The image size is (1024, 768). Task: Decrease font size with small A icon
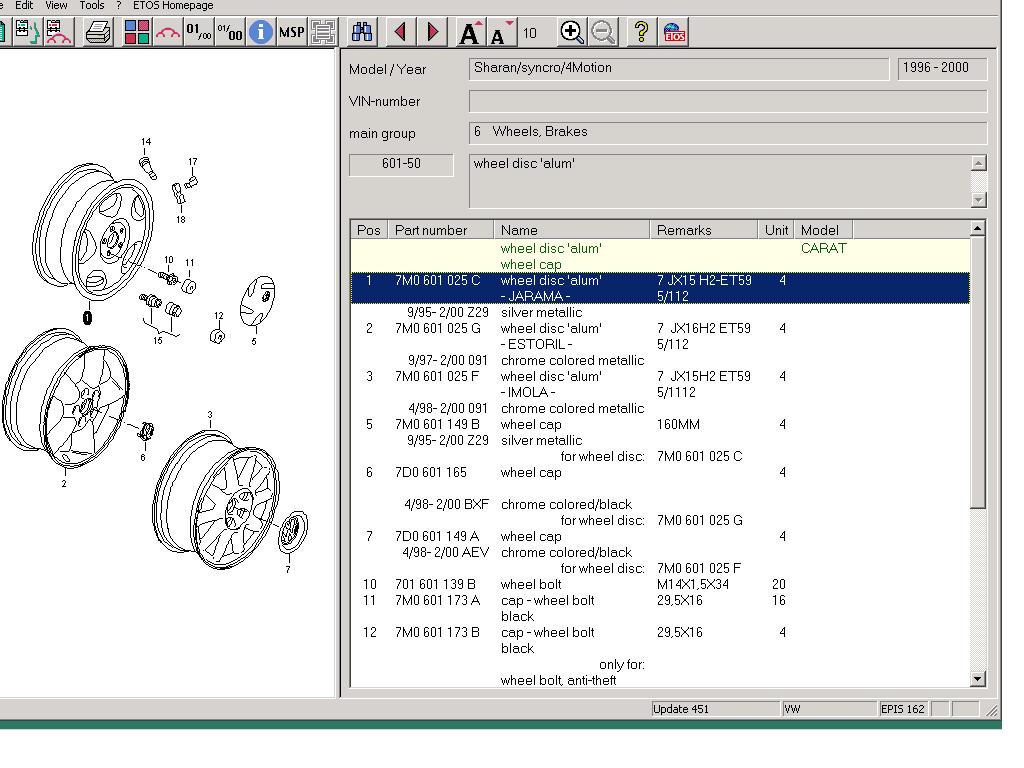click(500, 33)
